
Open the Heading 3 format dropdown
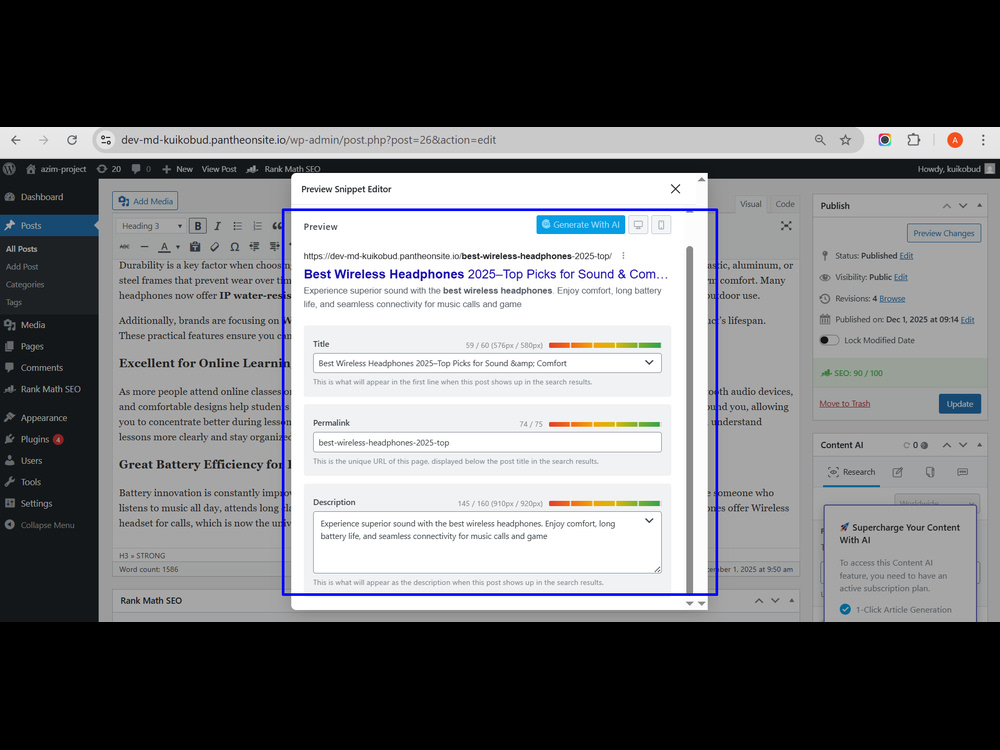[152, 226]
